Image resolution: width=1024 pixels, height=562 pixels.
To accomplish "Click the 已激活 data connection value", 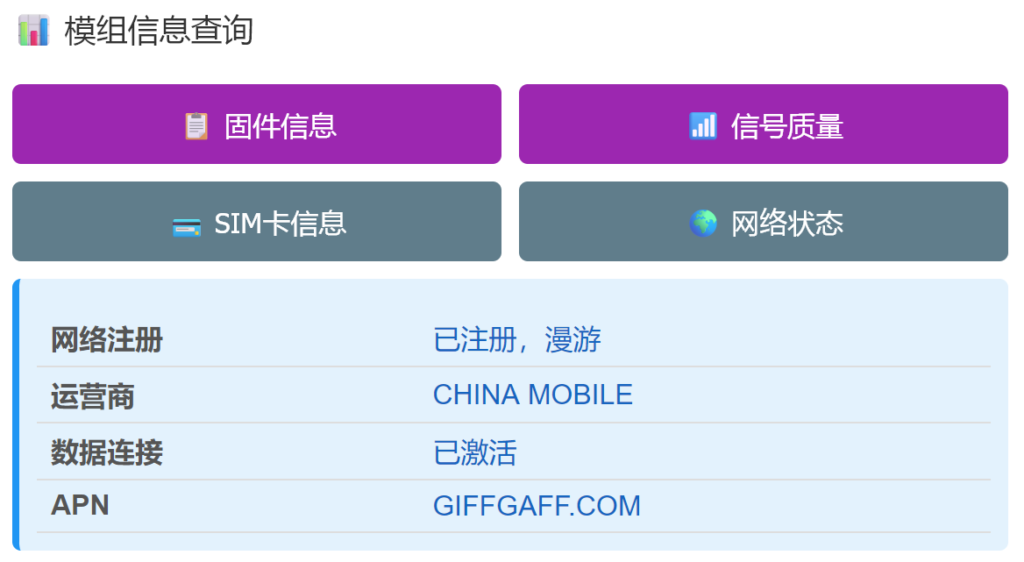I will tap(475, 453).
